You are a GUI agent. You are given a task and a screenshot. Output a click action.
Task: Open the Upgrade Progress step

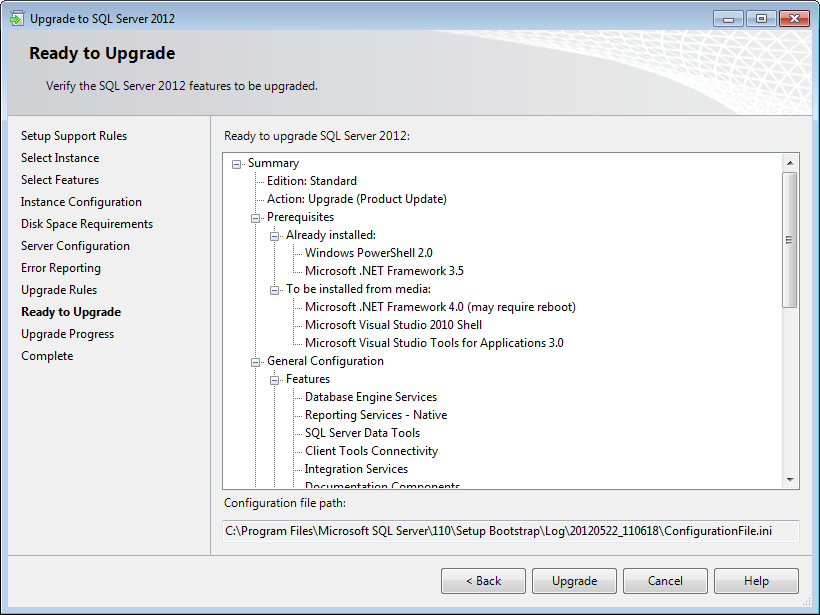pyautogui.click(x=67, y=334)
